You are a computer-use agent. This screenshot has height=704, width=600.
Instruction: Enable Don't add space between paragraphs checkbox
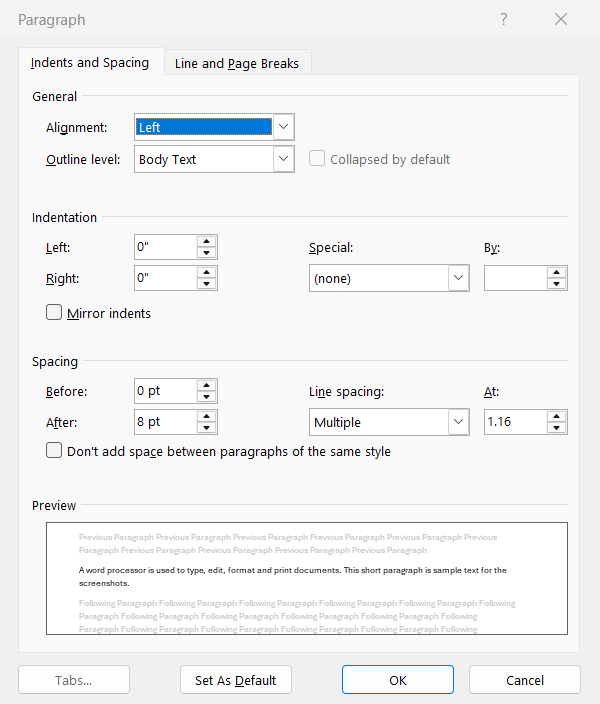(x=54, y=450)
